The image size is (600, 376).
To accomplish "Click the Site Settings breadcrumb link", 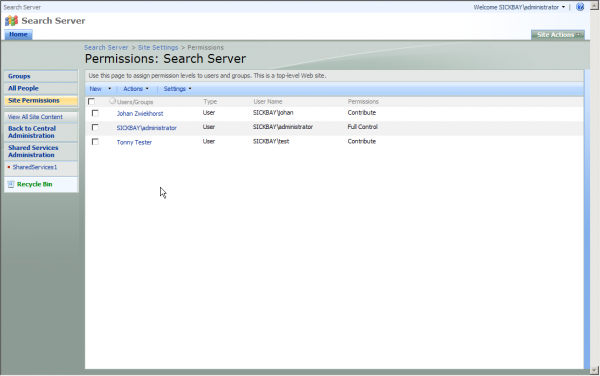I will (158, 47).
